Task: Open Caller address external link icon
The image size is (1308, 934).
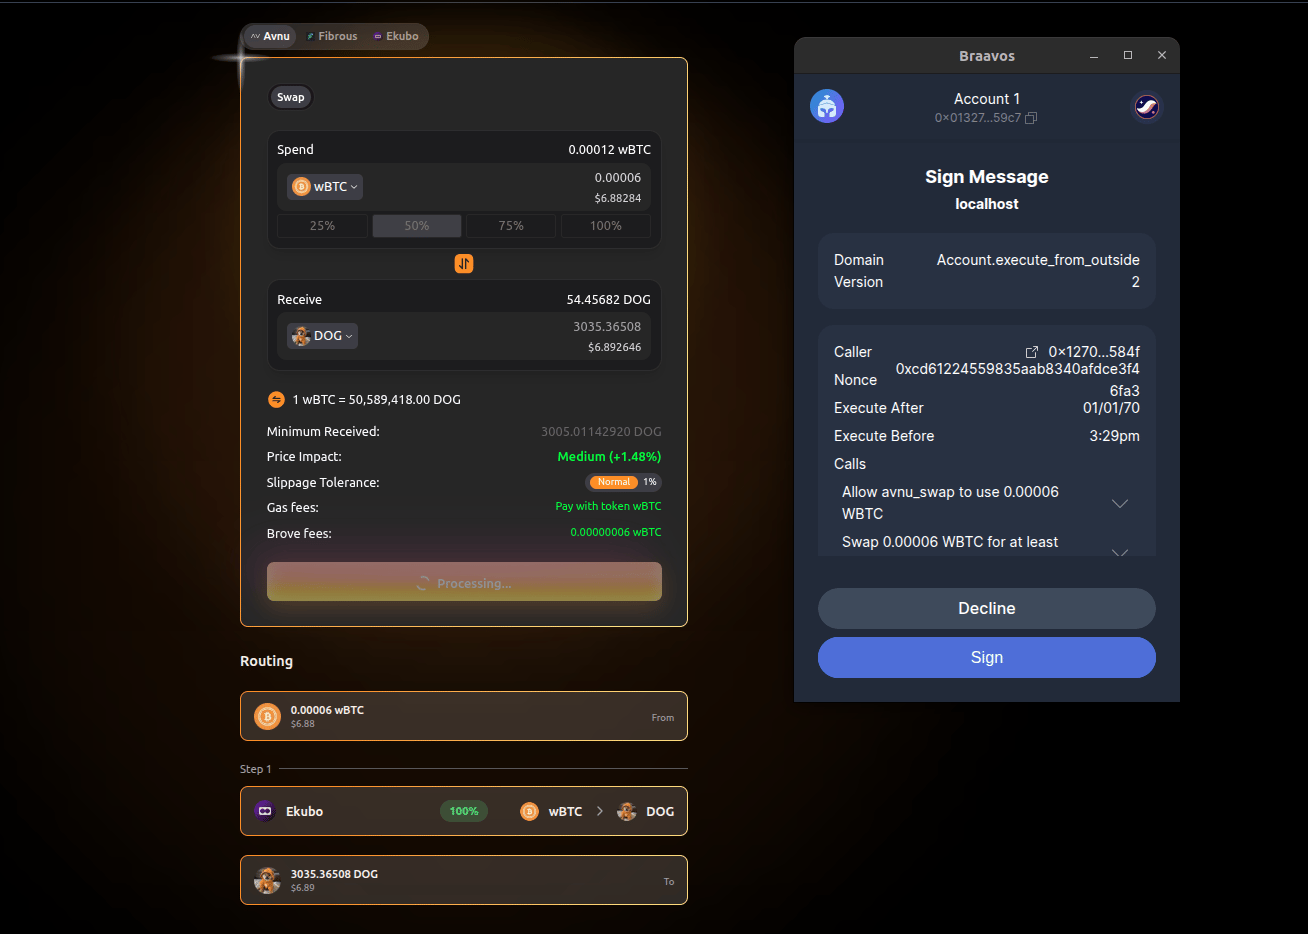Action: [1032, 352]
